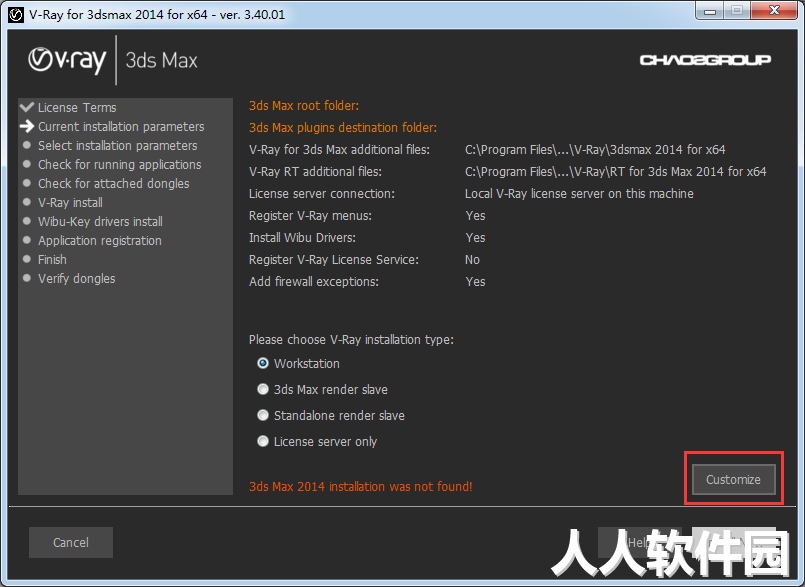The height and width of the screenshot is (587, 805).
Task: Click 'Register V-Ray License Service:' label
Action: 334,260
